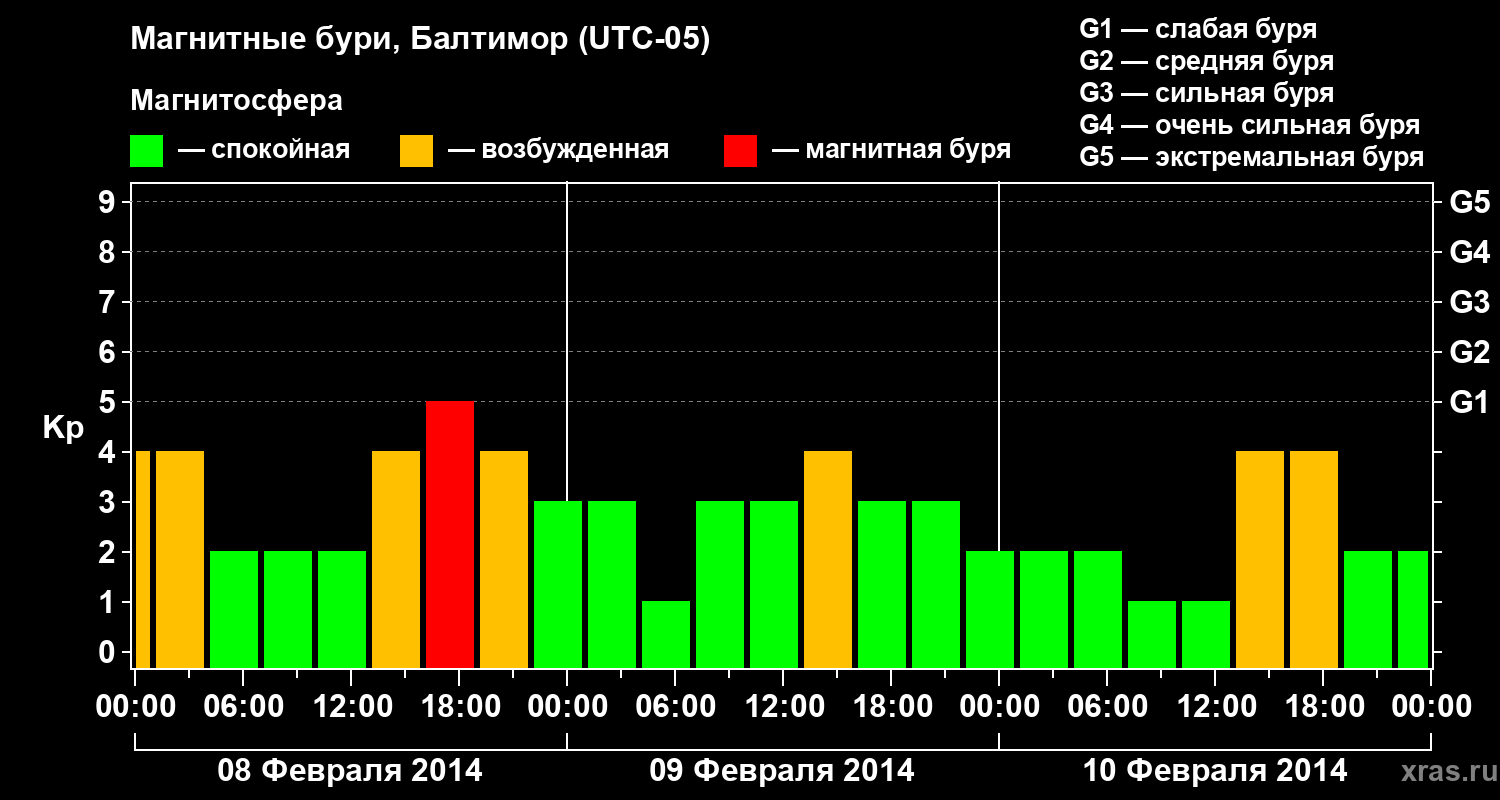Select the lowest green bar on 09 Февраля
This screenshot has height=800, width=1500.
[x=666, y=634]
